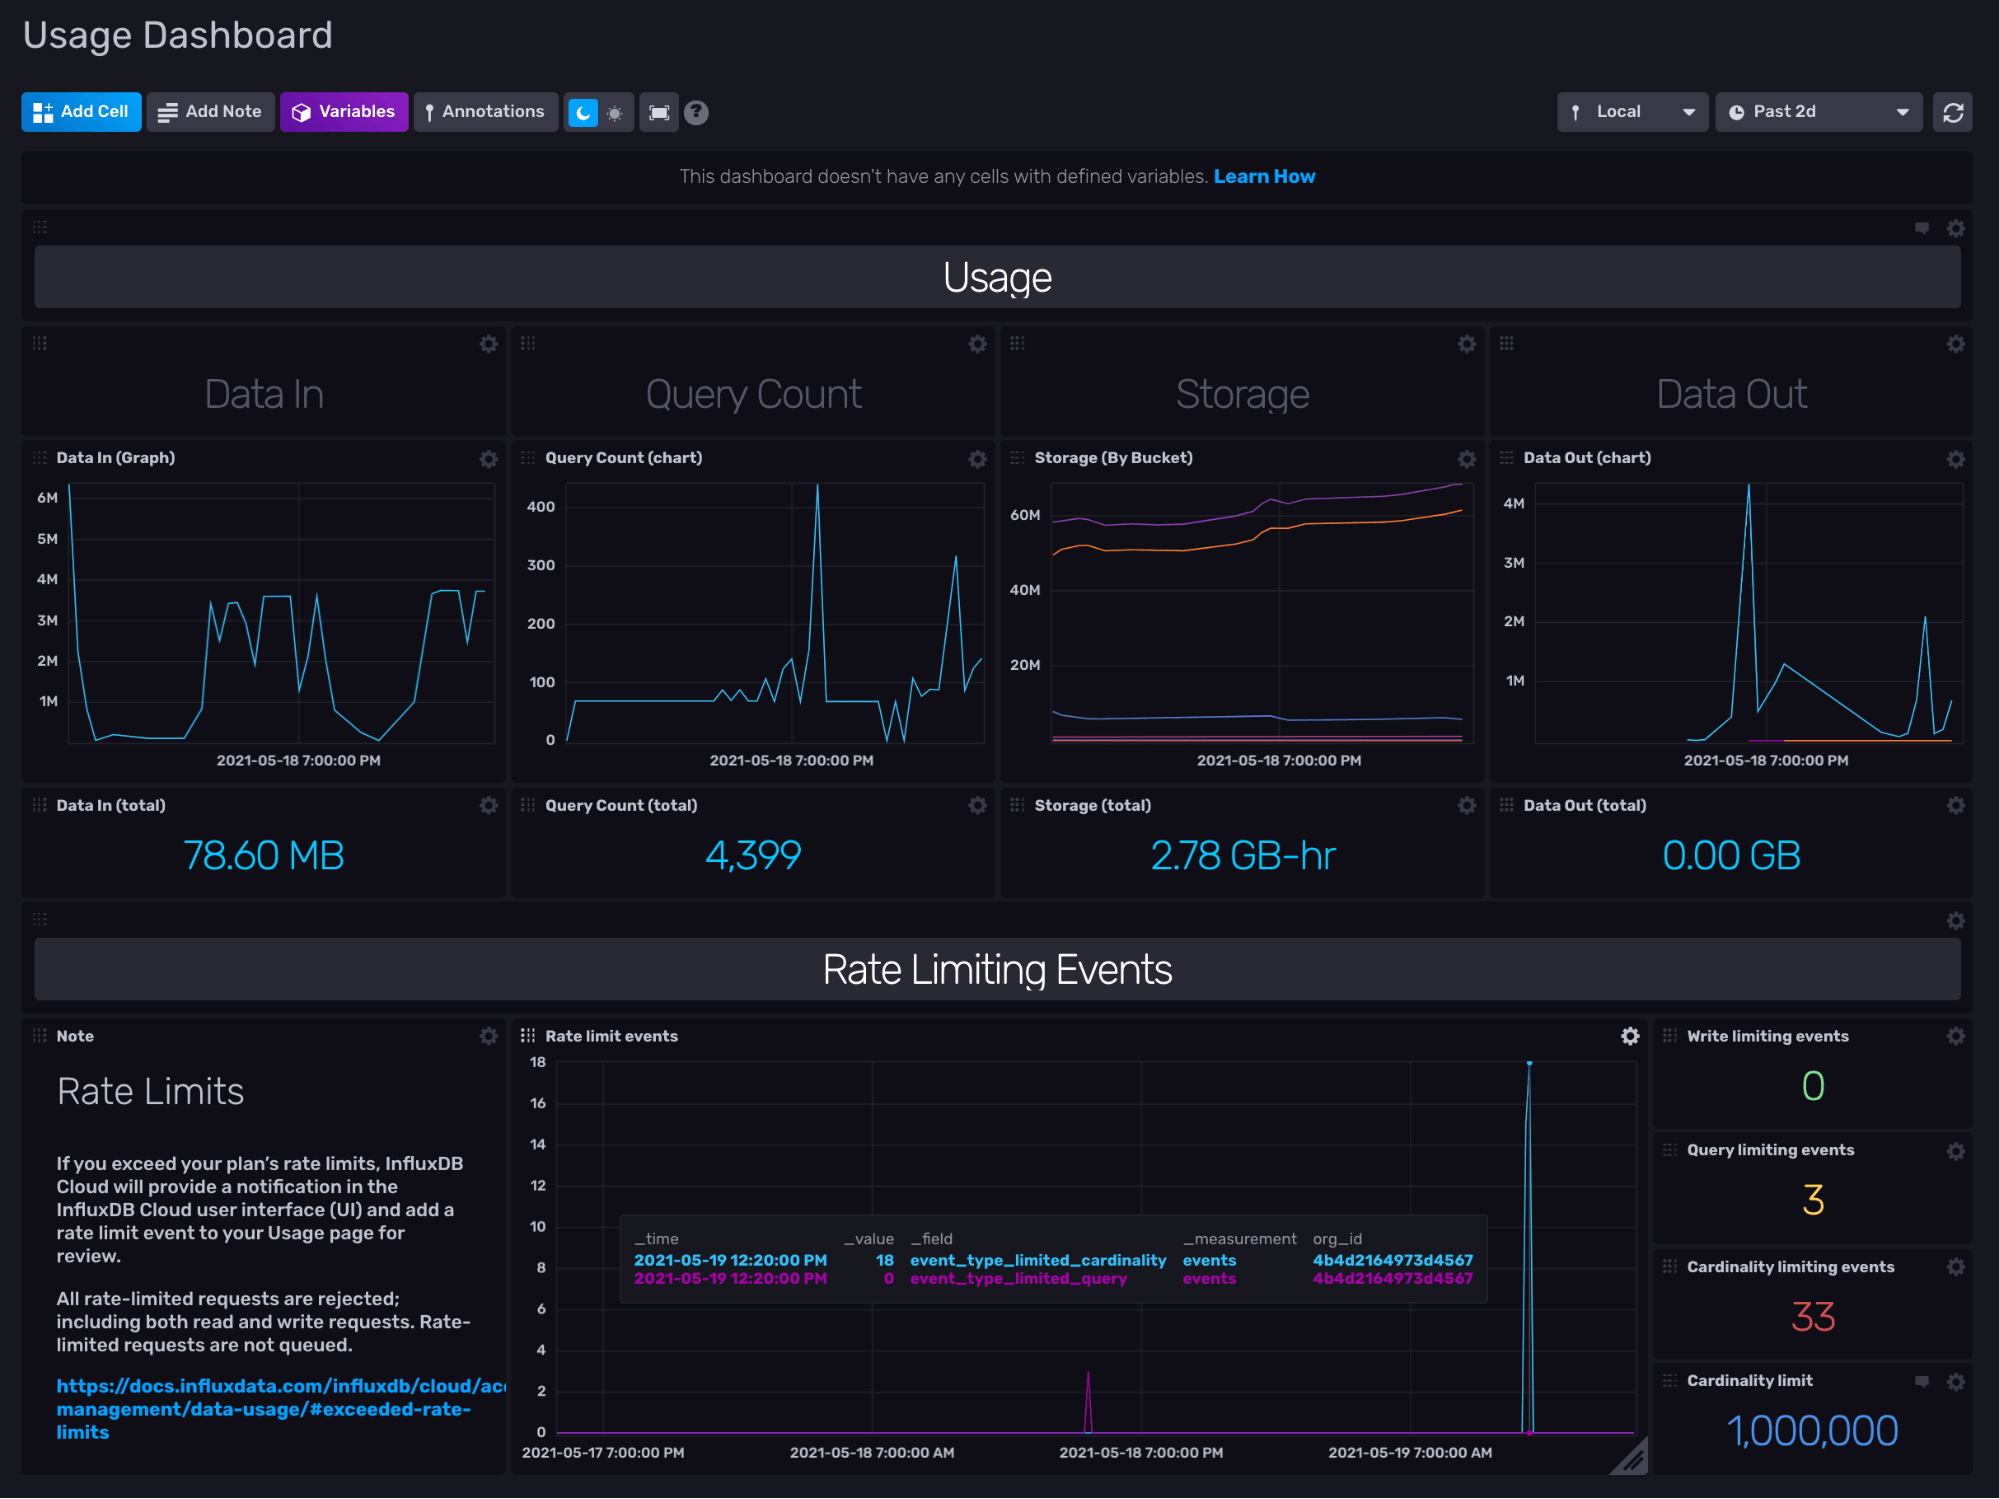
Task: Open settings gear on Cardinality limit cell
Action: pos(1957,1381)
